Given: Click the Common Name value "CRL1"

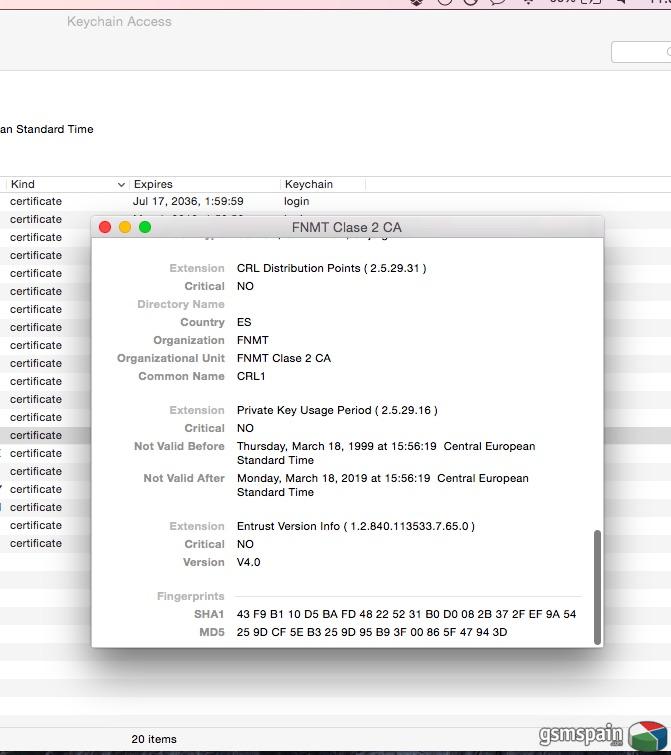Looking at the screenshot, I should [251, 376].
